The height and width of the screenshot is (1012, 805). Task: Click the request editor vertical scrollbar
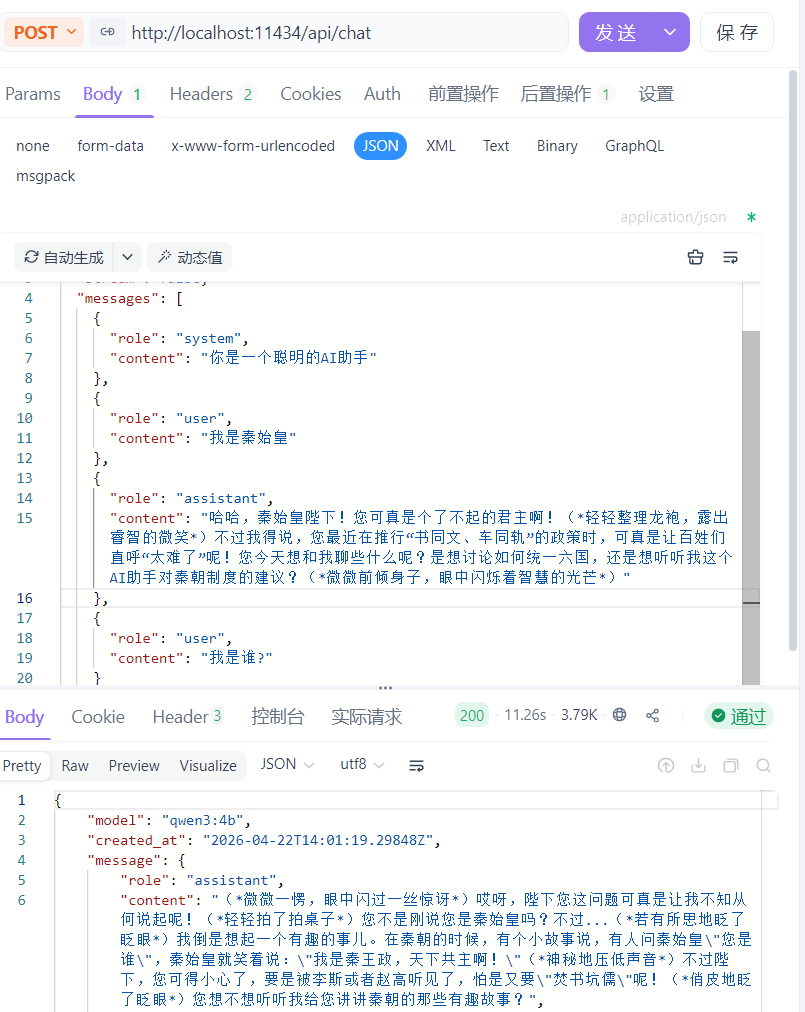coord(751,507)
